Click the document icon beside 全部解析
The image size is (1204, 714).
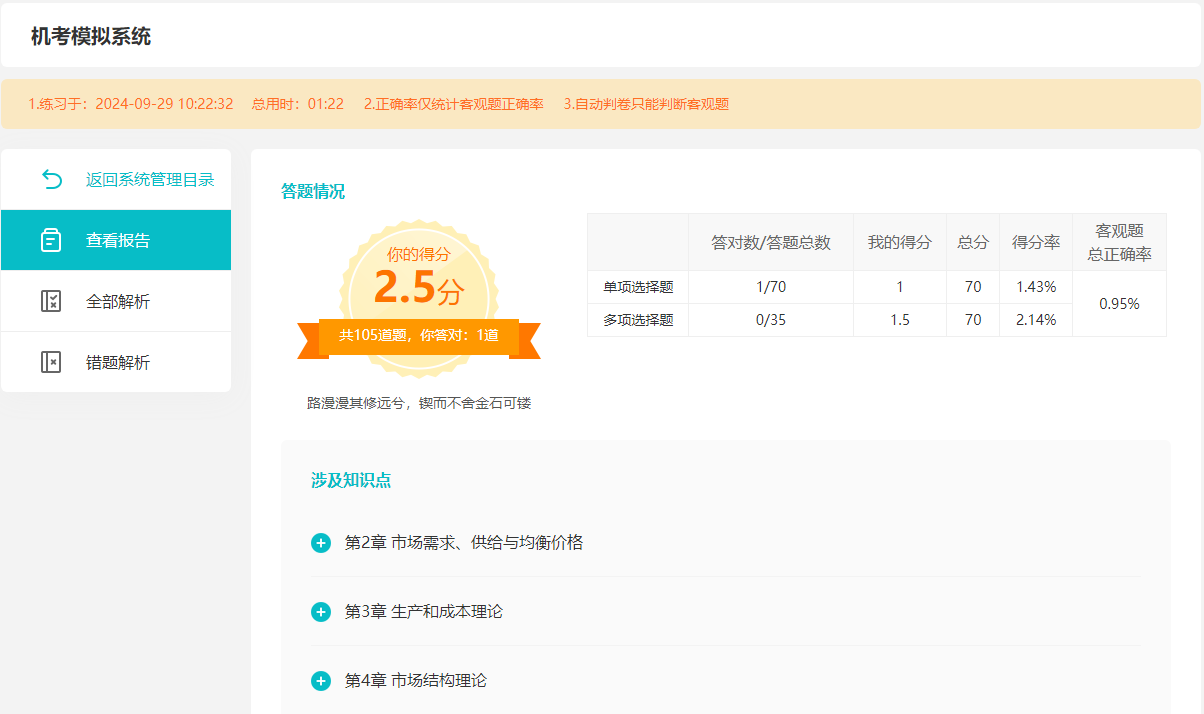(51, 300)
